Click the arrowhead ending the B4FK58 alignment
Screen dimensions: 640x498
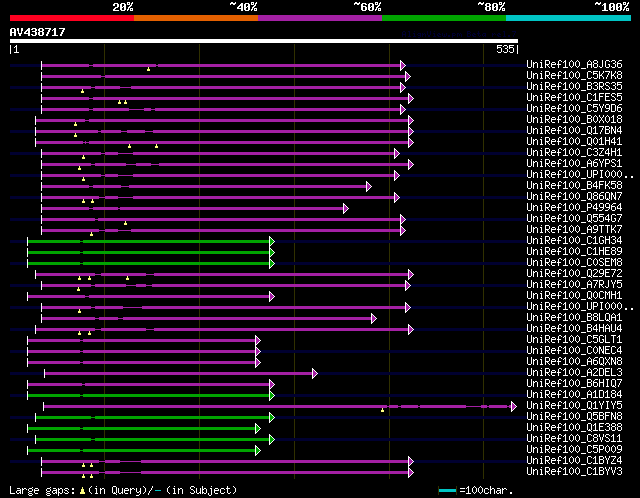[x=369, y=187]
